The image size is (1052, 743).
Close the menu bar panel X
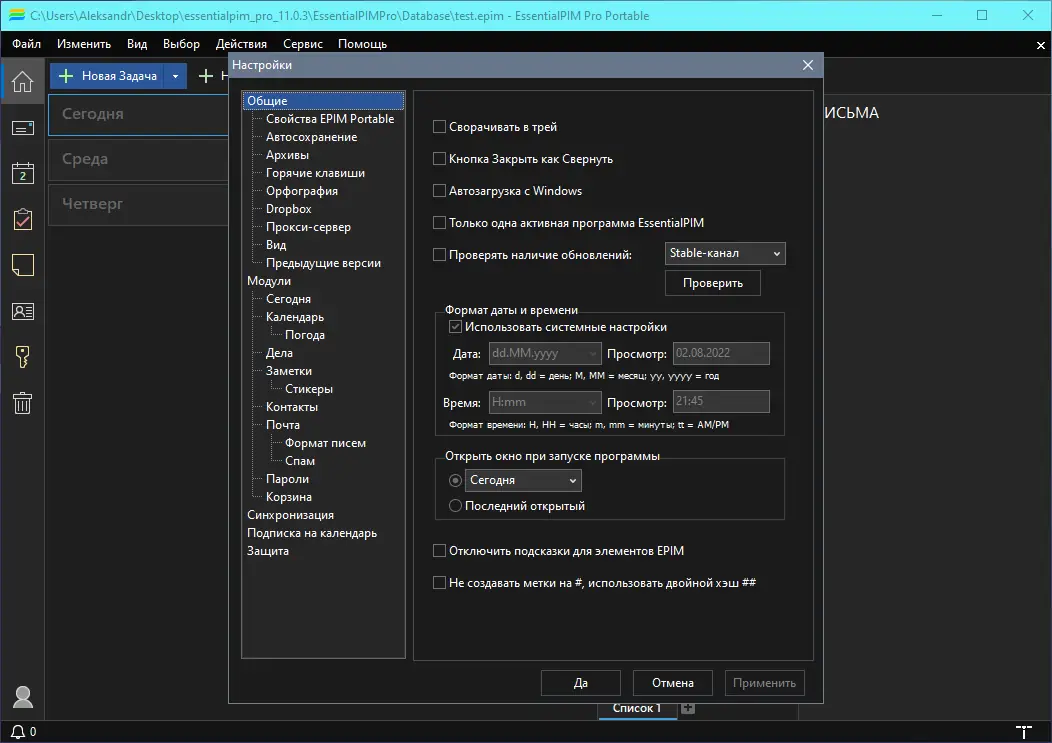tap(1041, 45)
